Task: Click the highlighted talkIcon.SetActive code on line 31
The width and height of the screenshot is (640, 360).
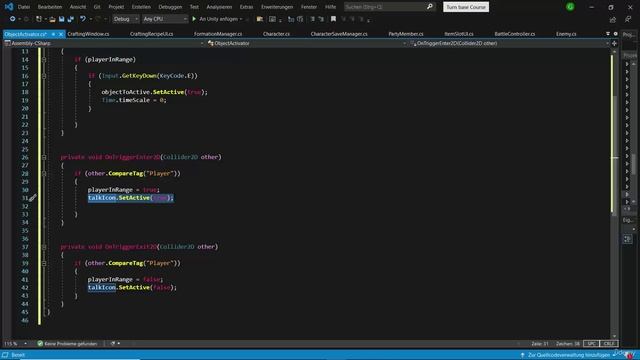Action: [131, 198]
